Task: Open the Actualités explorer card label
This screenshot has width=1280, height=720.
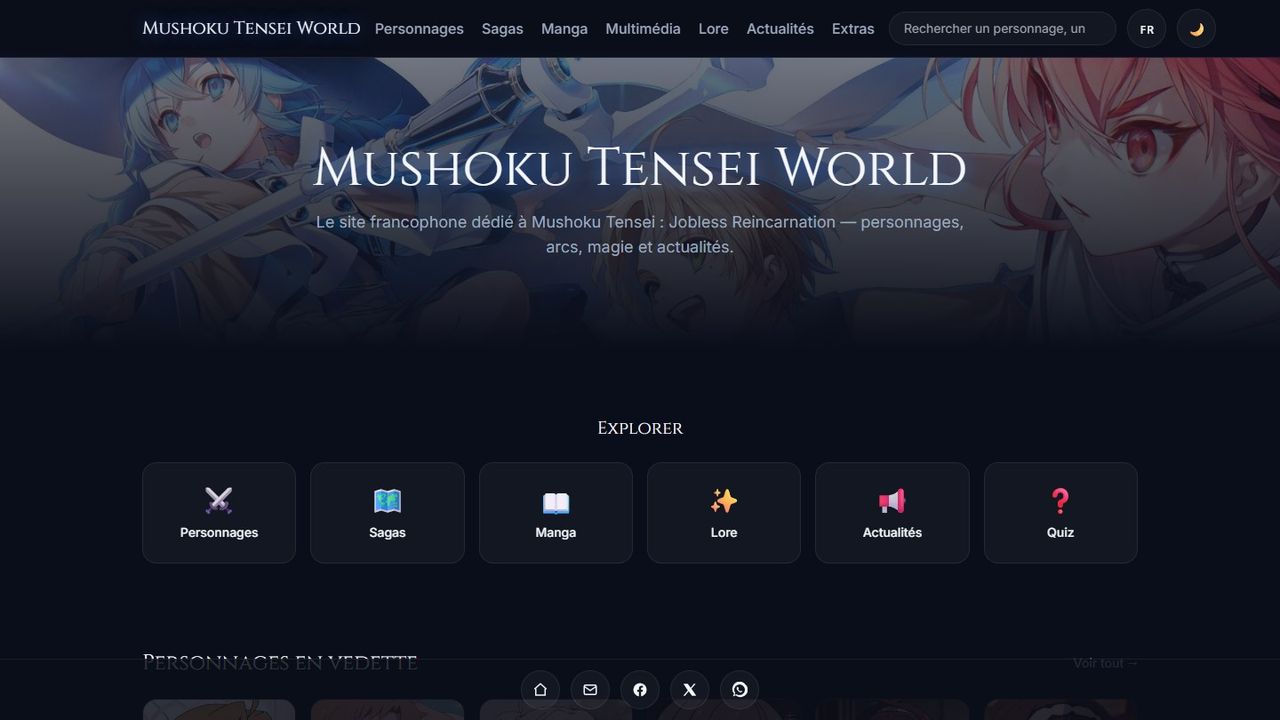Action: (892, 533)
